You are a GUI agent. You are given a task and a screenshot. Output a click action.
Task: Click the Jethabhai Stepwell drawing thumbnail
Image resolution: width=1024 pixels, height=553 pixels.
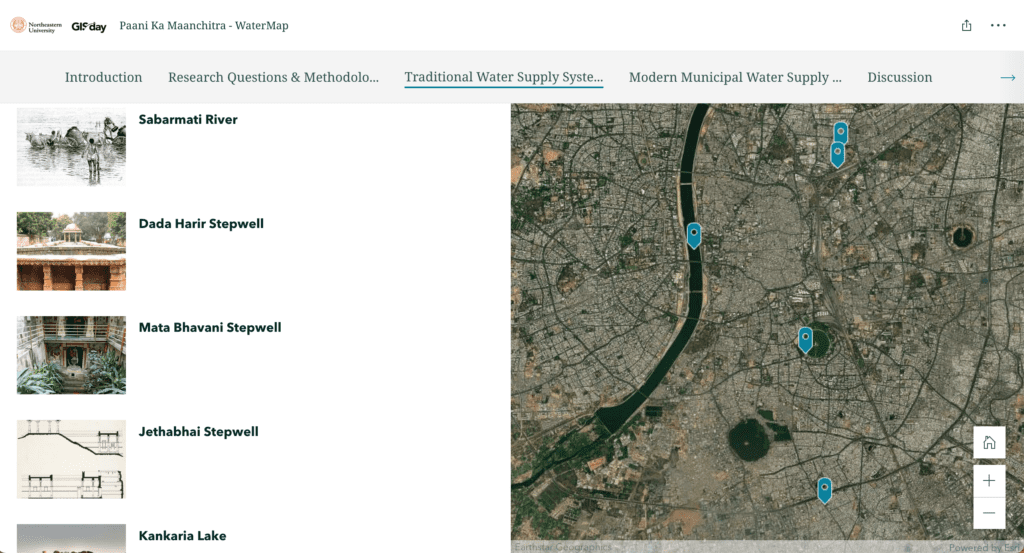click(71, 459)
